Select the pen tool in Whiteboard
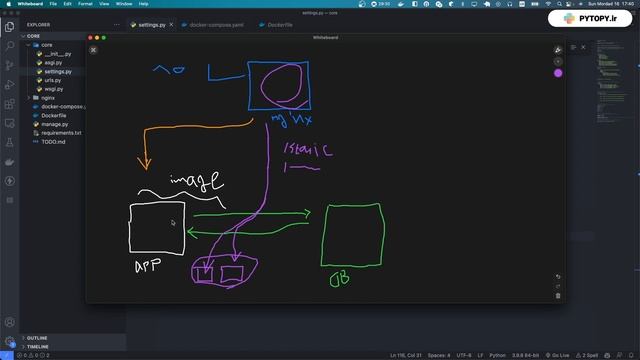This screenshot has height=360, width=640. click(x=558, y=50)
